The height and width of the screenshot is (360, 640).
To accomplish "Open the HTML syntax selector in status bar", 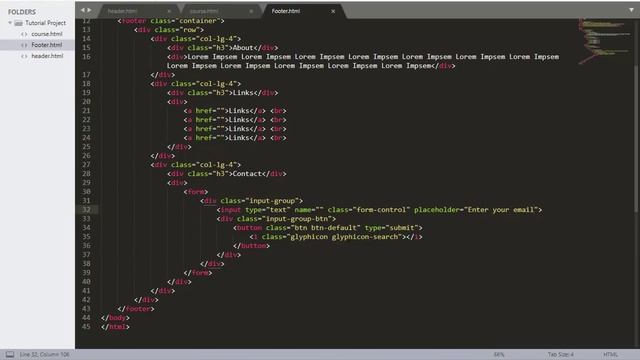I will [610, 354].
